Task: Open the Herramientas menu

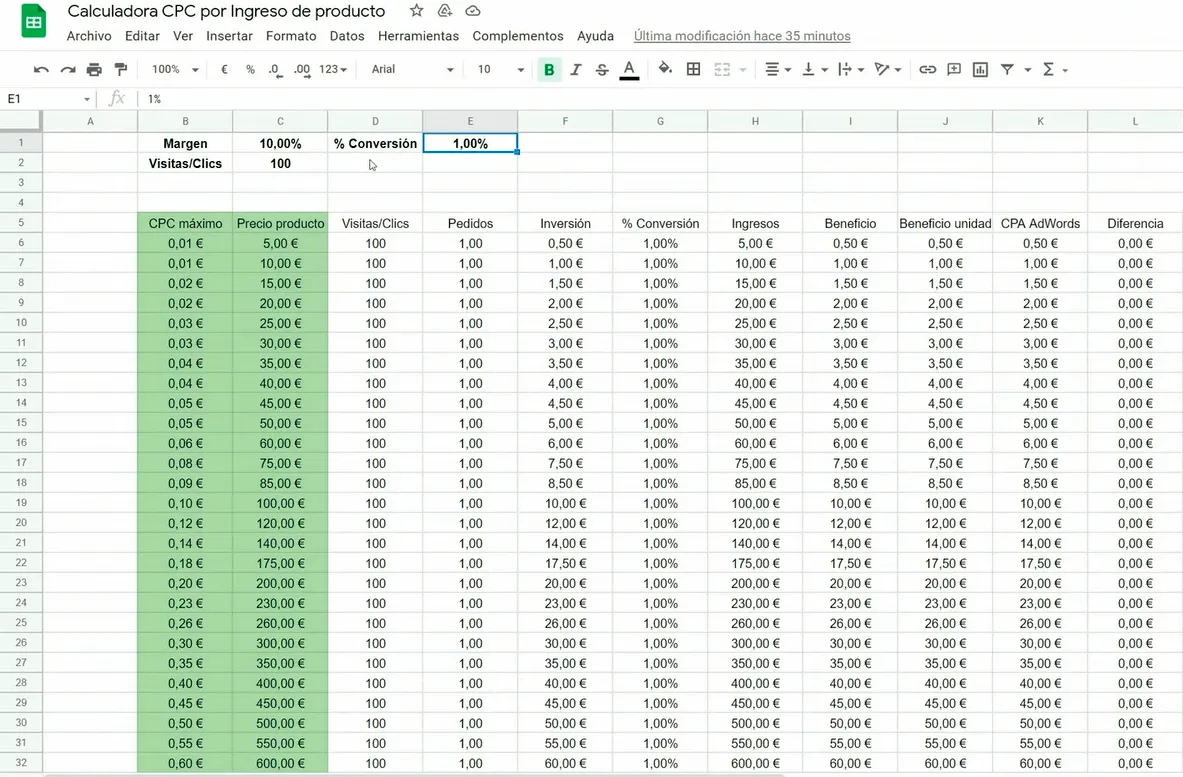Action: [418, 35]
